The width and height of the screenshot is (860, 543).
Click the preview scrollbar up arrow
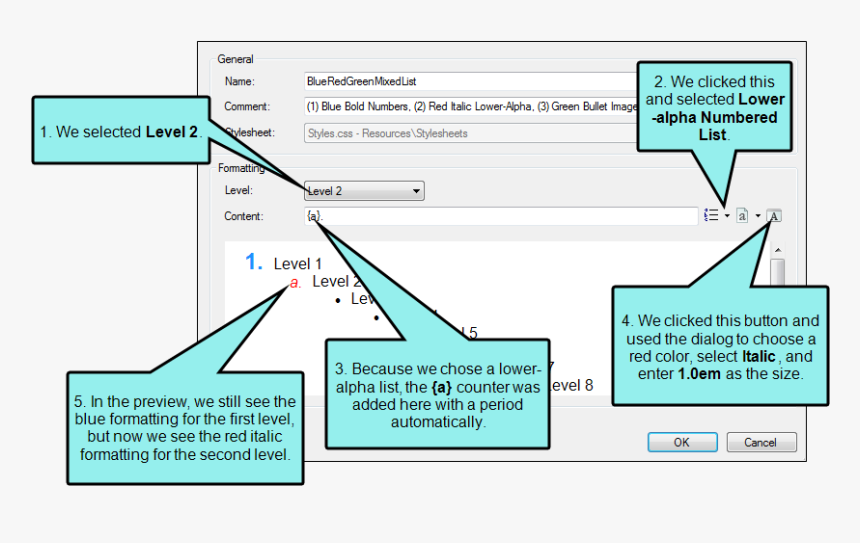[x=777, y=250]
